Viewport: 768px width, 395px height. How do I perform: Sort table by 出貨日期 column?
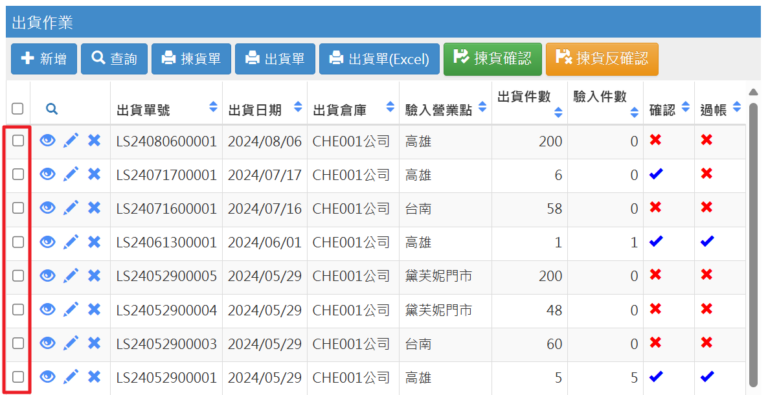click(298, 106)
